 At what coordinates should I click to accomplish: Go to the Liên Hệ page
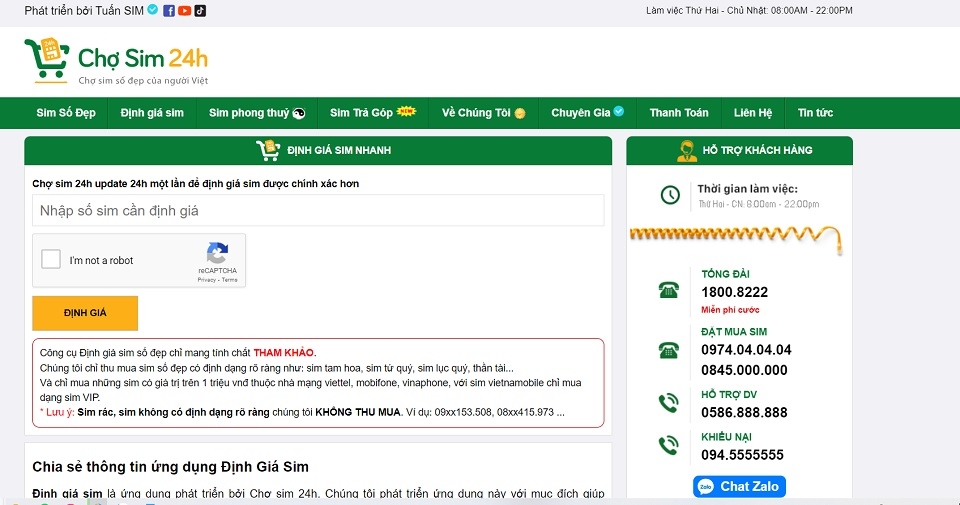[752, 113]
